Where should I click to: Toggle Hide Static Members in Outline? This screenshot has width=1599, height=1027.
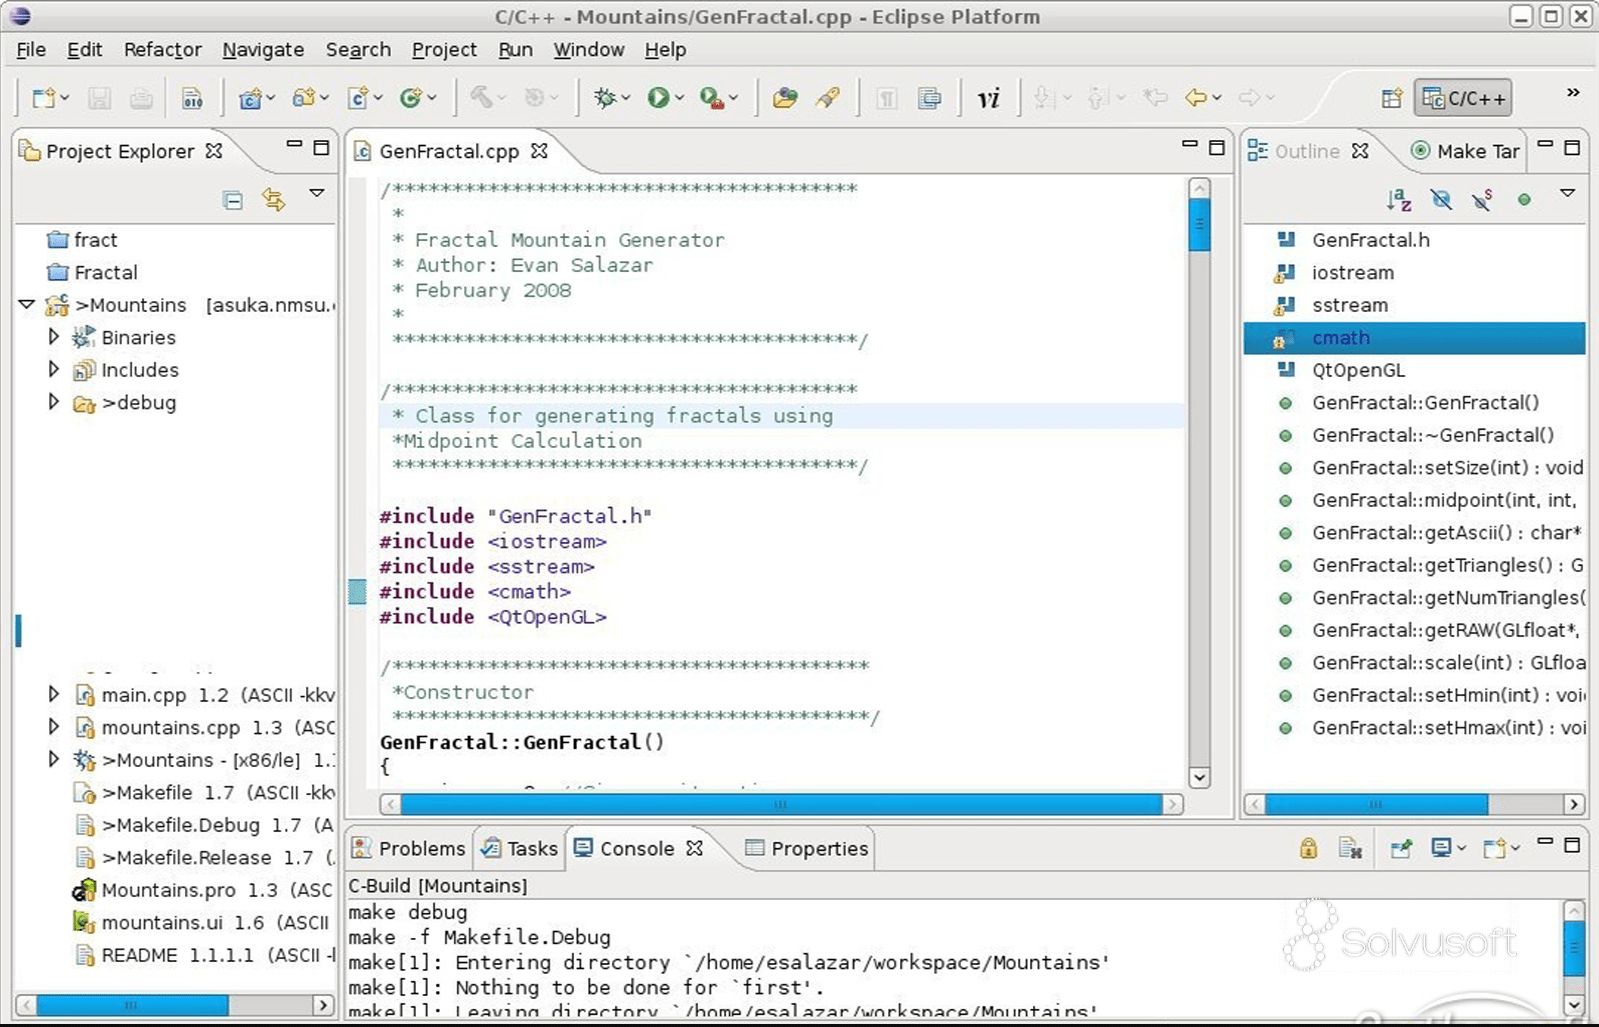(x=1482, y=200)
